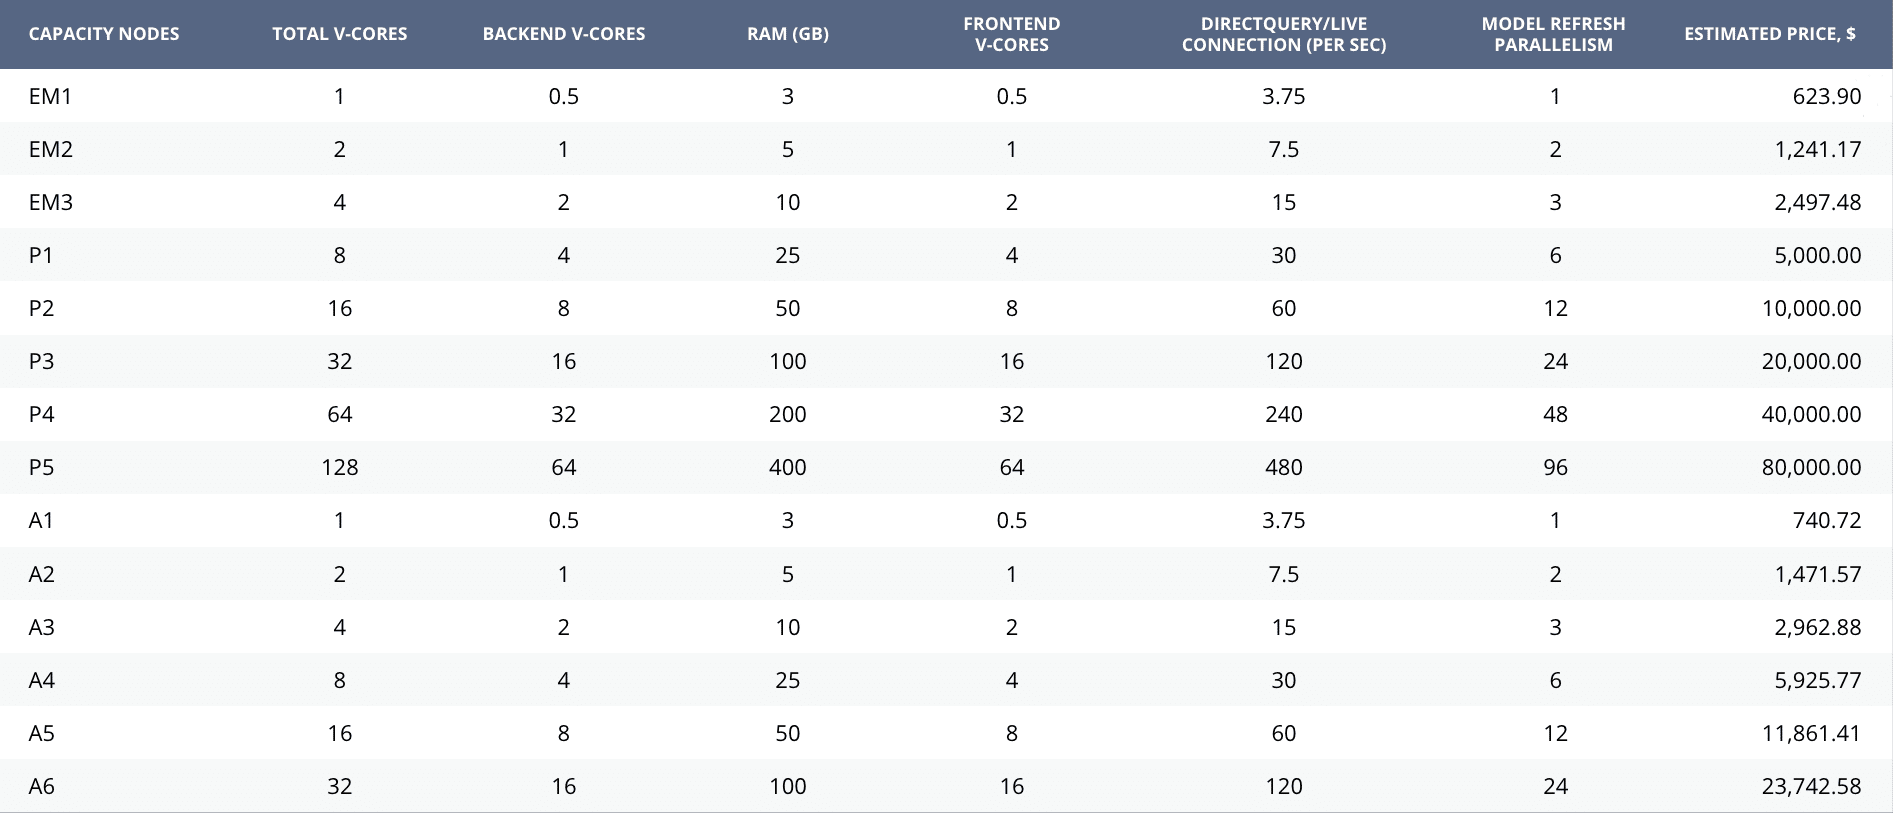Click the Capacity Nodes column header
The image size is (1893, 813).
tap(104, 34)
